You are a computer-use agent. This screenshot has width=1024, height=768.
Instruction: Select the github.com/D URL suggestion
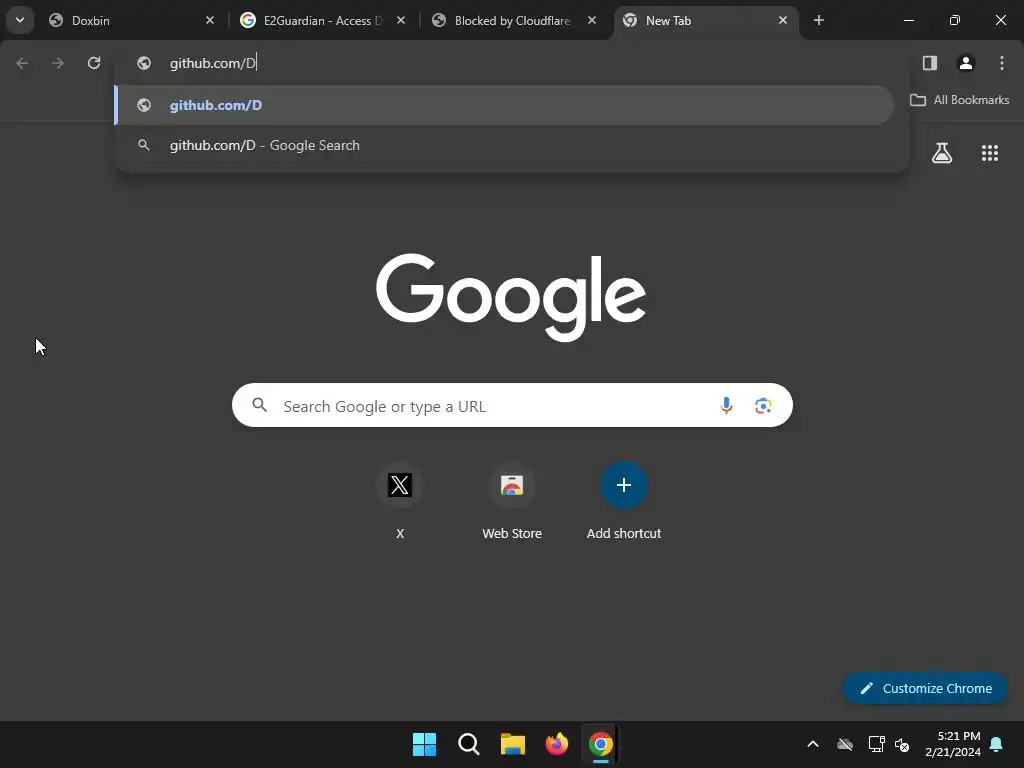tap(504, 105)
